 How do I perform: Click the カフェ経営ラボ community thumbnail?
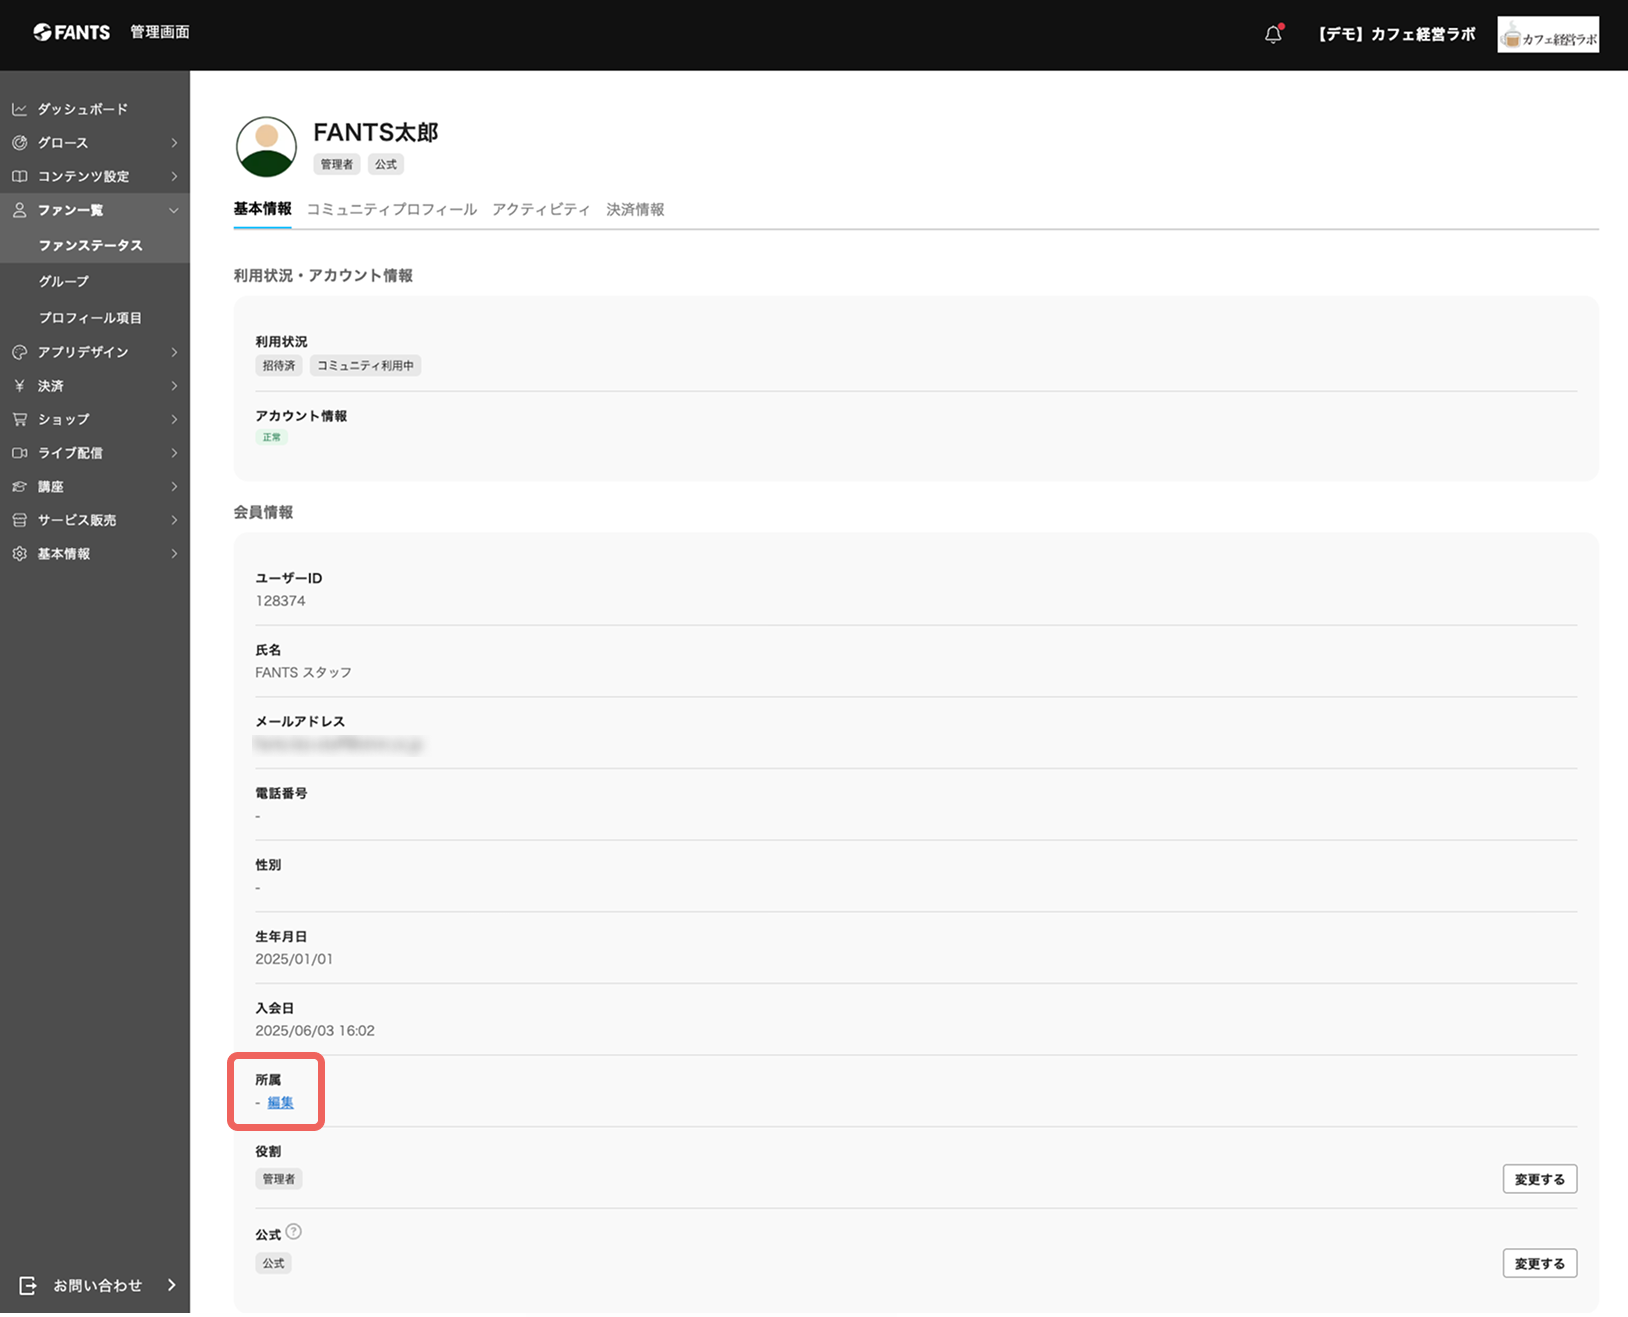click(x=1548, y=34)
